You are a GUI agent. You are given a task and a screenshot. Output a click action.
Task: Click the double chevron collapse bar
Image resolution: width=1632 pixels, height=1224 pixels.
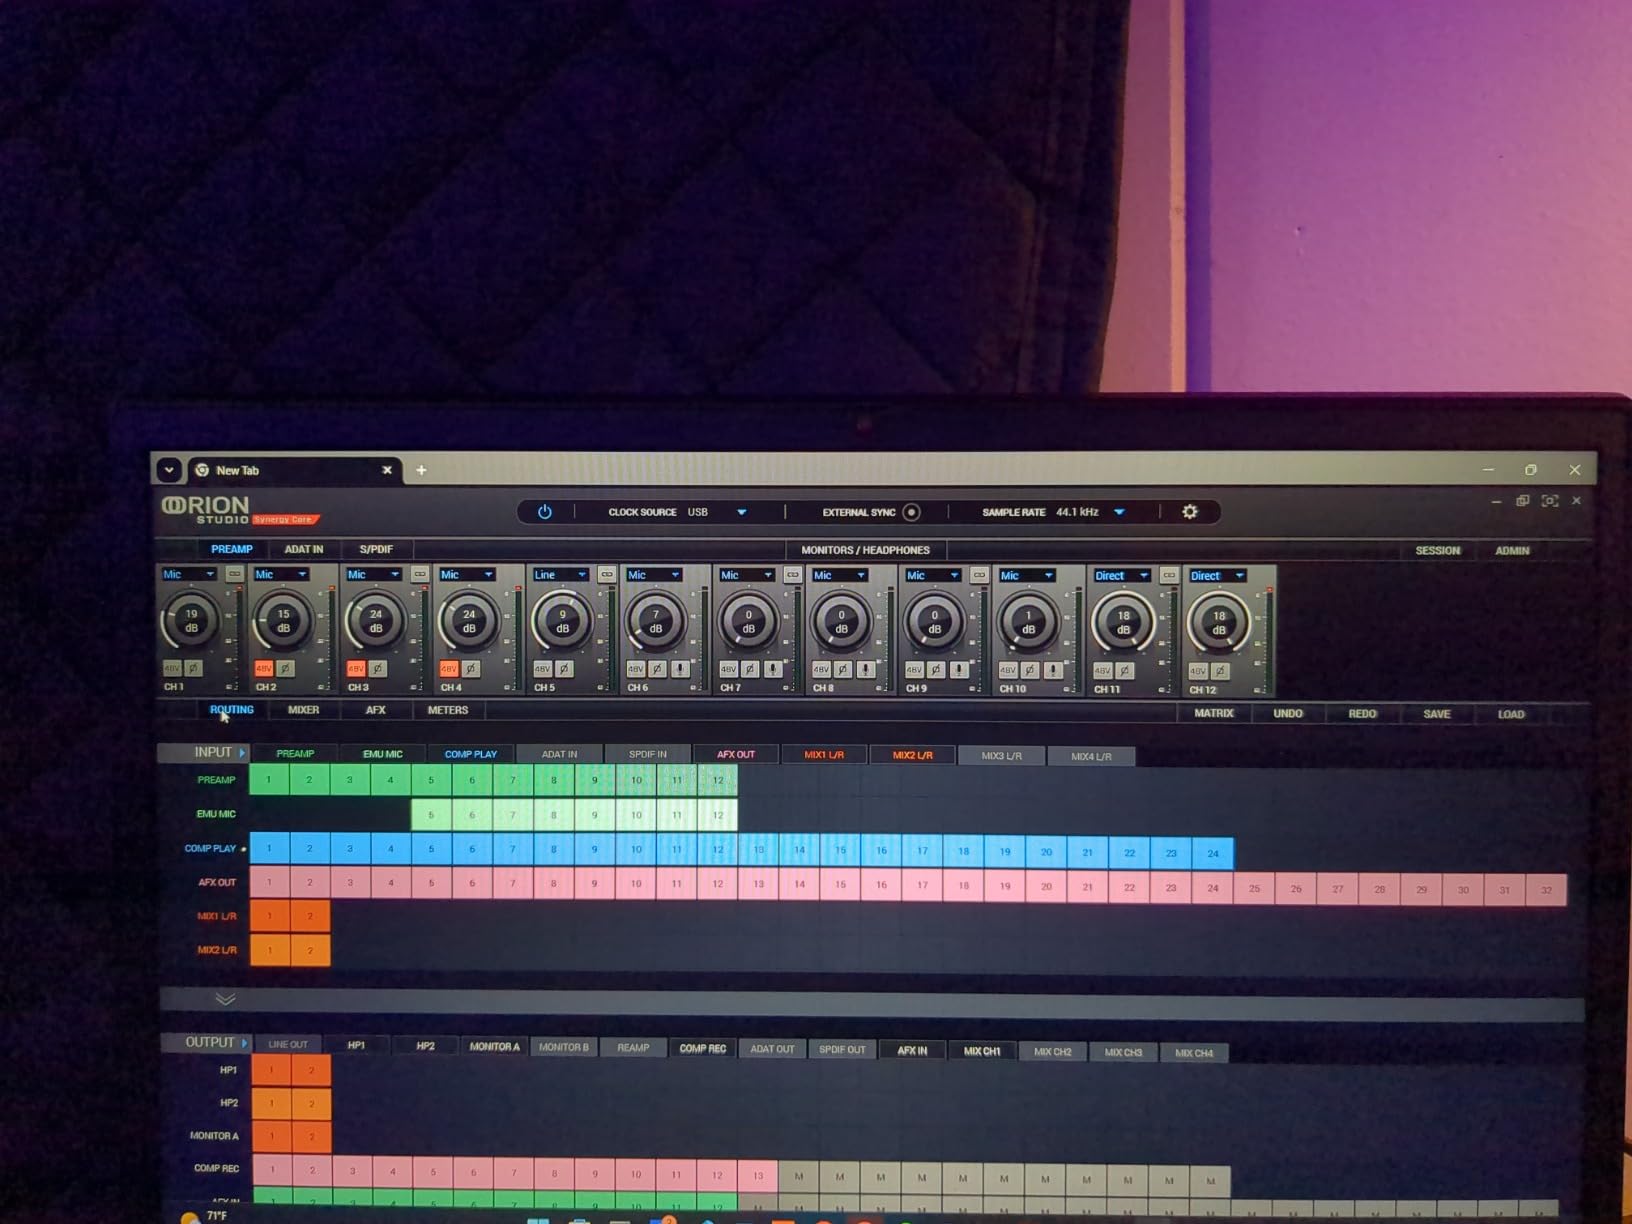[x=226, y=999]
